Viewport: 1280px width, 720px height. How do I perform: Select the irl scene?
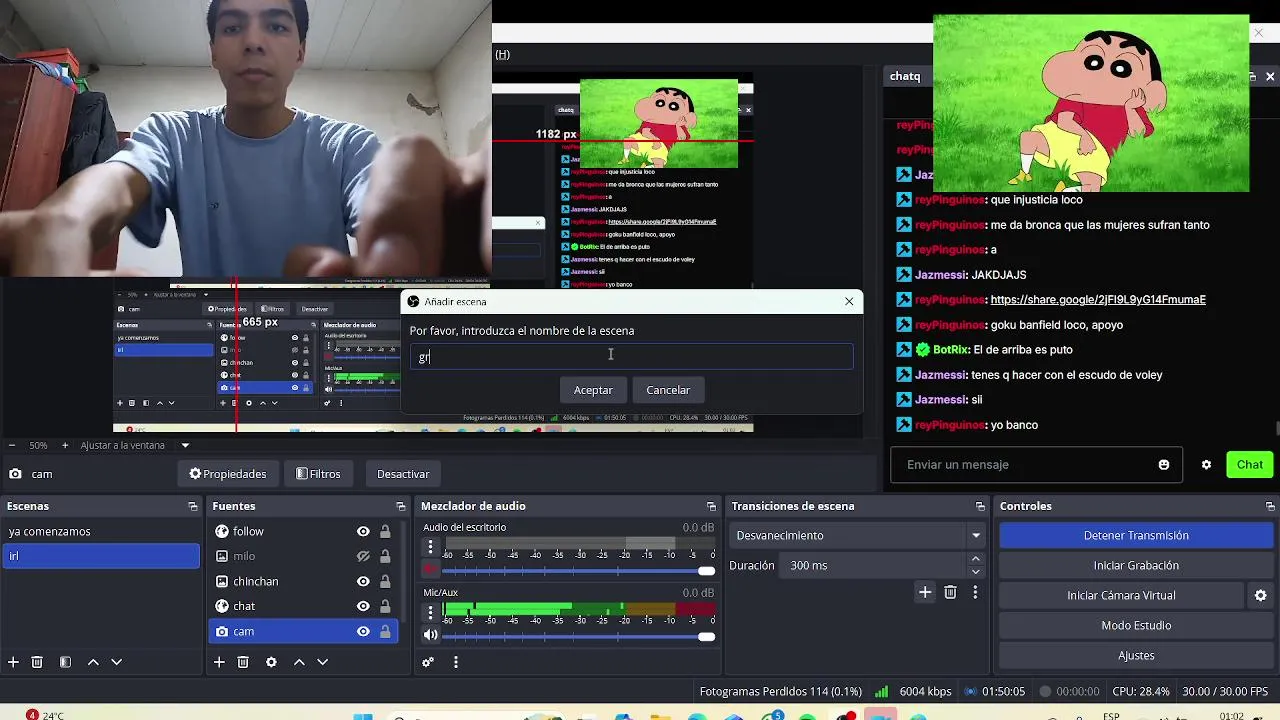pos(101,556)
